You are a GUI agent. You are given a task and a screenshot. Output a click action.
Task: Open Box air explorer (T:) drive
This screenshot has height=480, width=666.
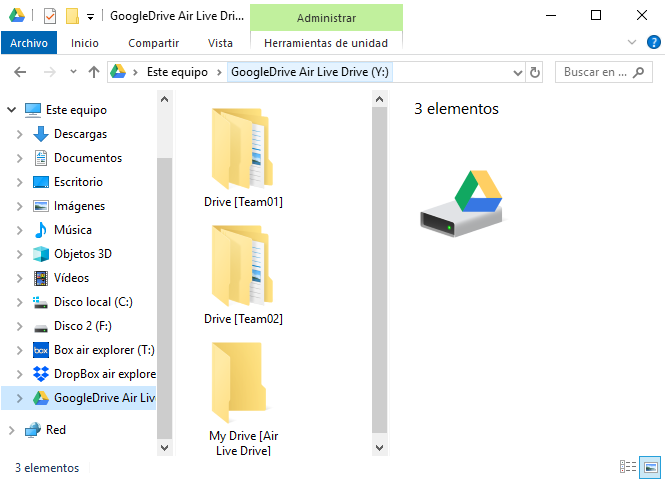[x=104, y=350]
